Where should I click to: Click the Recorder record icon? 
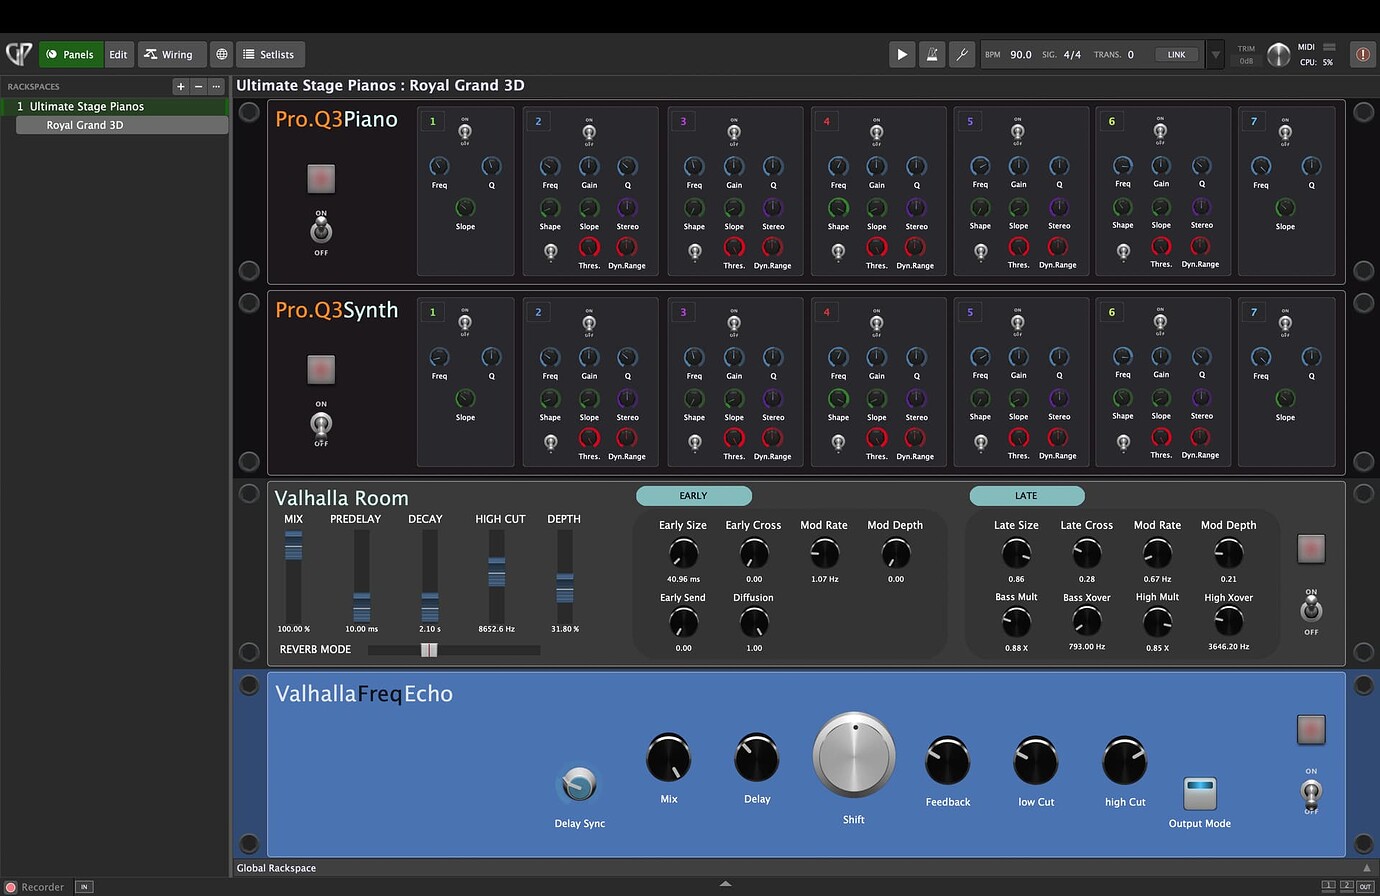point(11,887)
